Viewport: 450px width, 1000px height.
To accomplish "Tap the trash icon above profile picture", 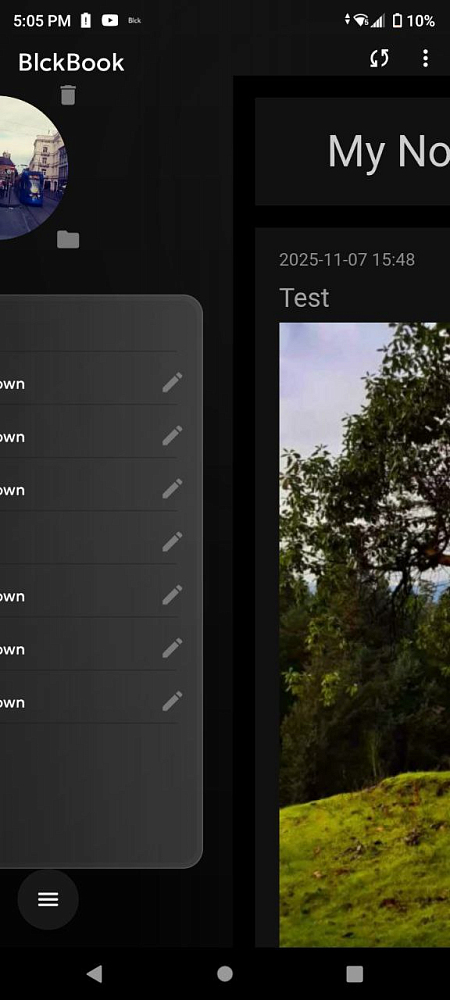I will 68,95.
